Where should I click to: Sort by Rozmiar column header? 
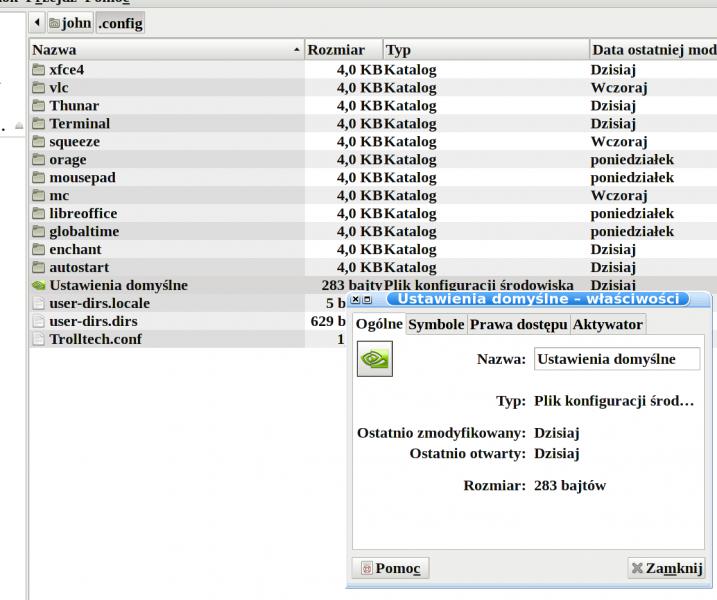point(342,50)
